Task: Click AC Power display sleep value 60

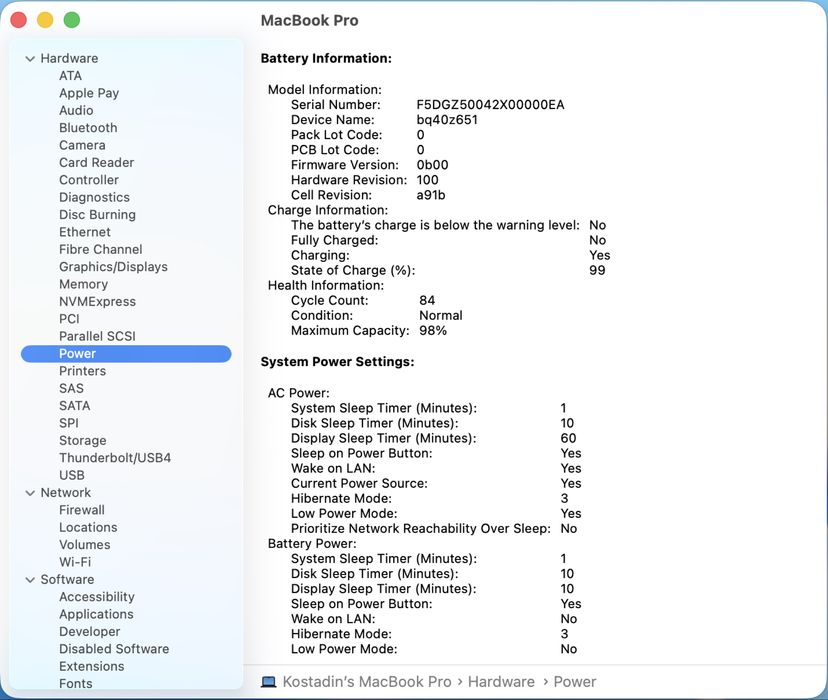Action: click(568, 439)
